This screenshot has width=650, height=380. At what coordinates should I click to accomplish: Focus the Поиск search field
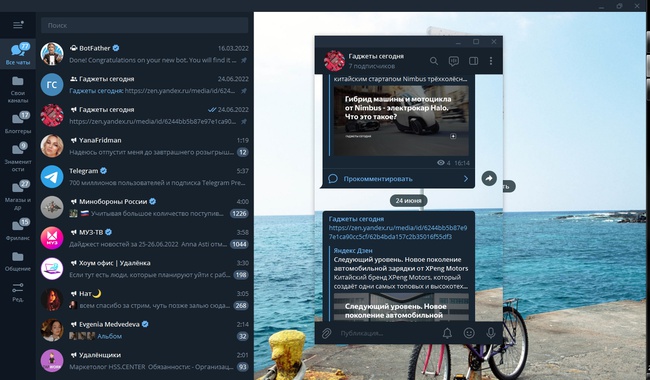coord(145,25)
